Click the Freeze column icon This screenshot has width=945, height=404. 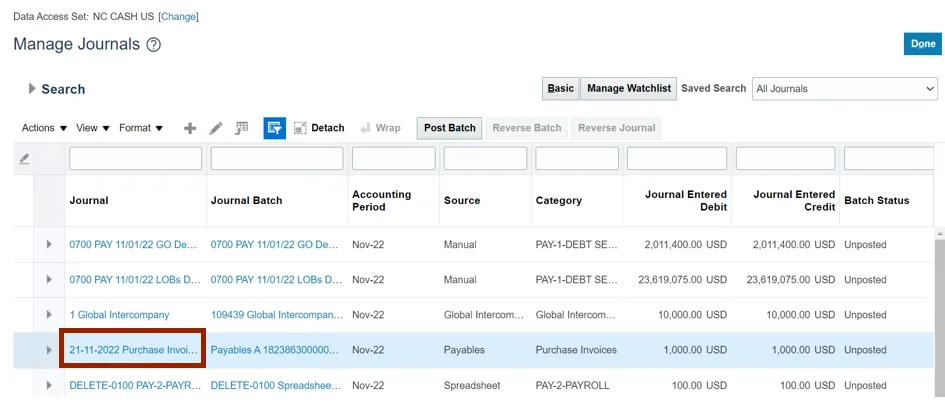(242, 128)
